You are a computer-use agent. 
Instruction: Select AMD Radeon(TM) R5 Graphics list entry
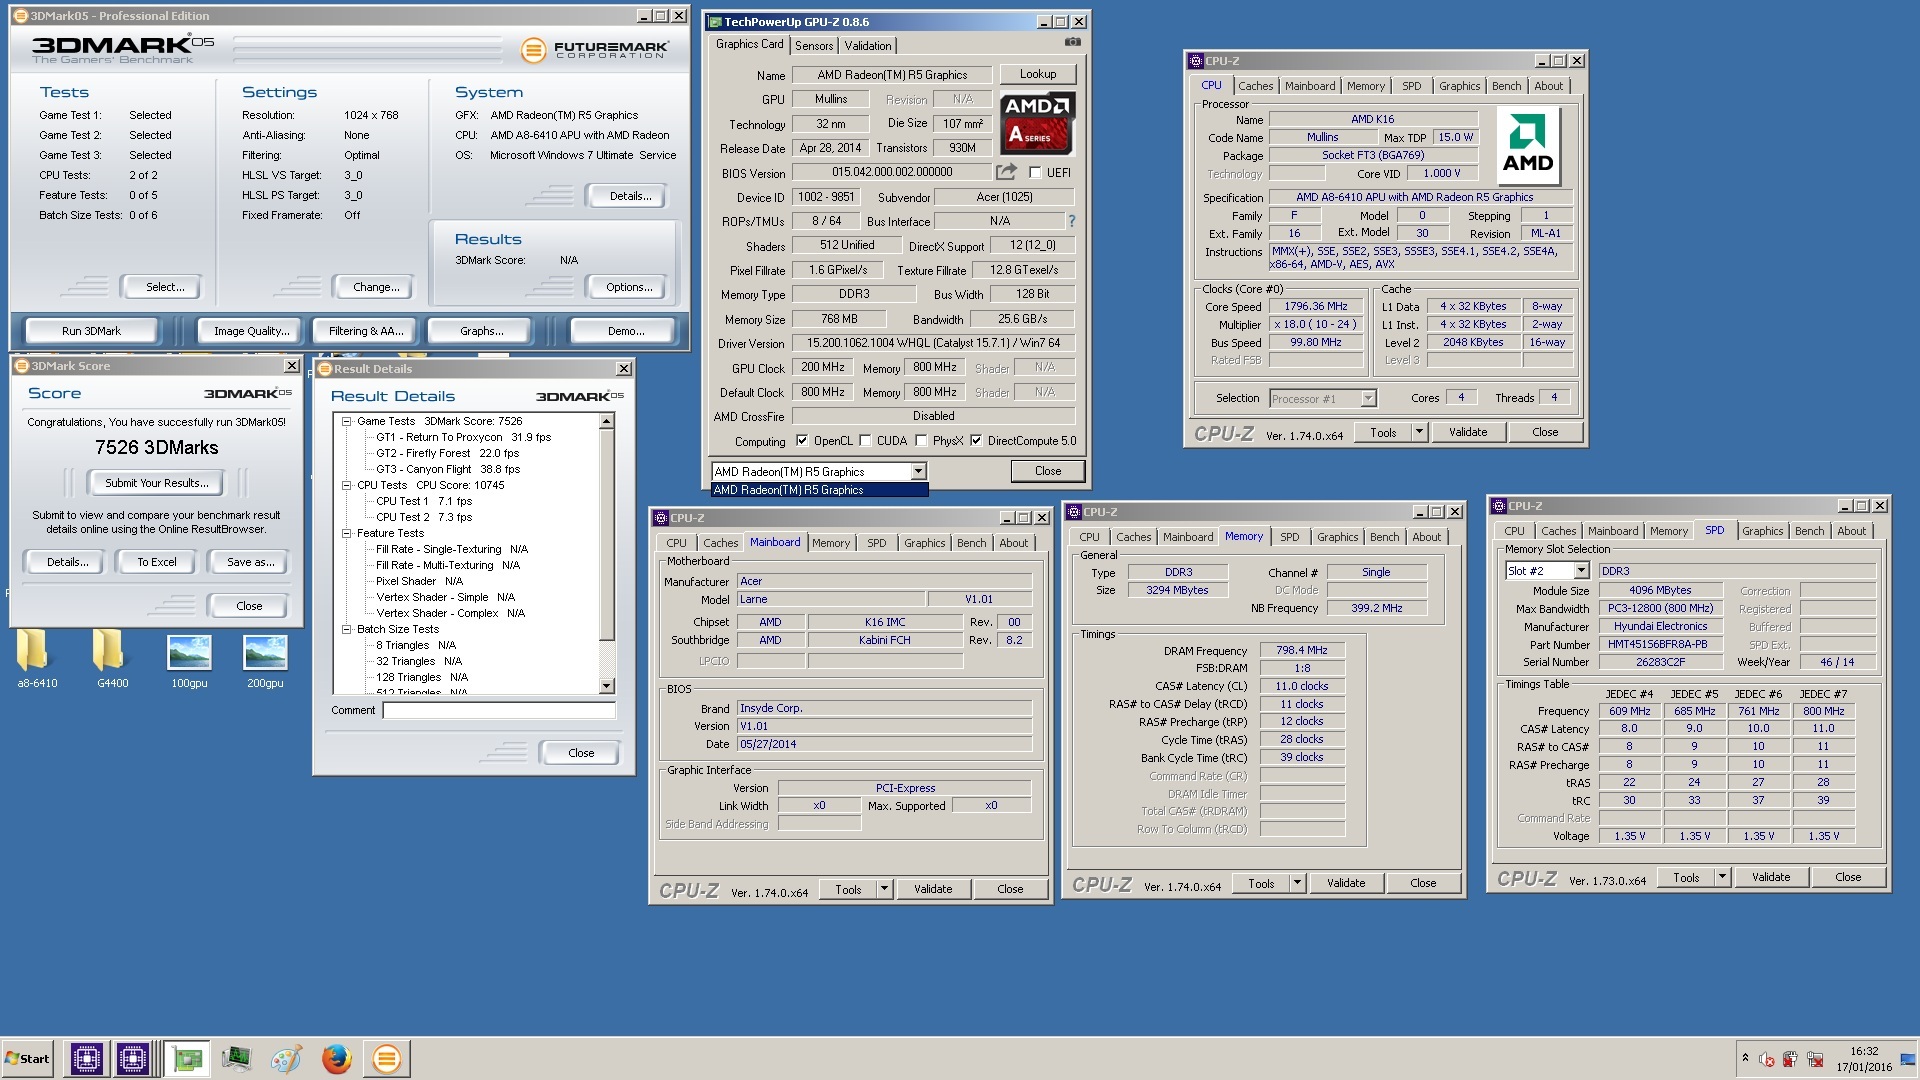coord(819,490)
